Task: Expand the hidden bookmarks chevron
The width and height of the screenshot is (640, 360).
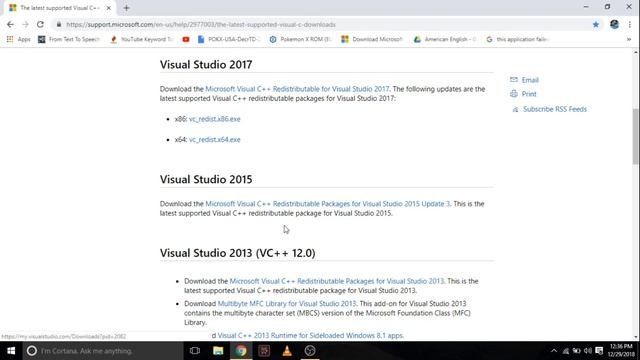Action: 629,39
